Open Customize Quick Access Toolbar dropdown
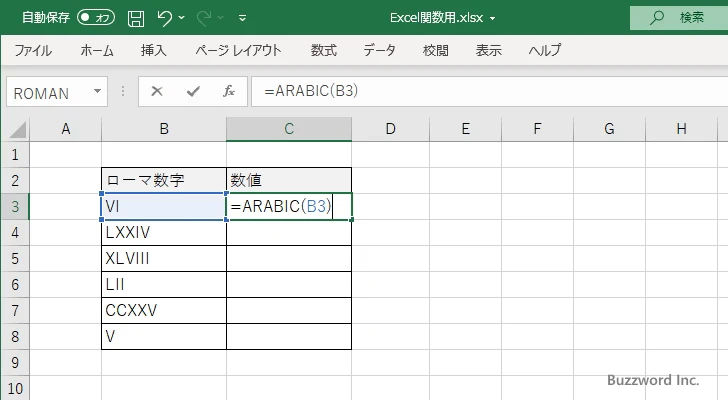The width and height of the screenshot is (728, 400). pyautogui.click(x=242, y=19)
